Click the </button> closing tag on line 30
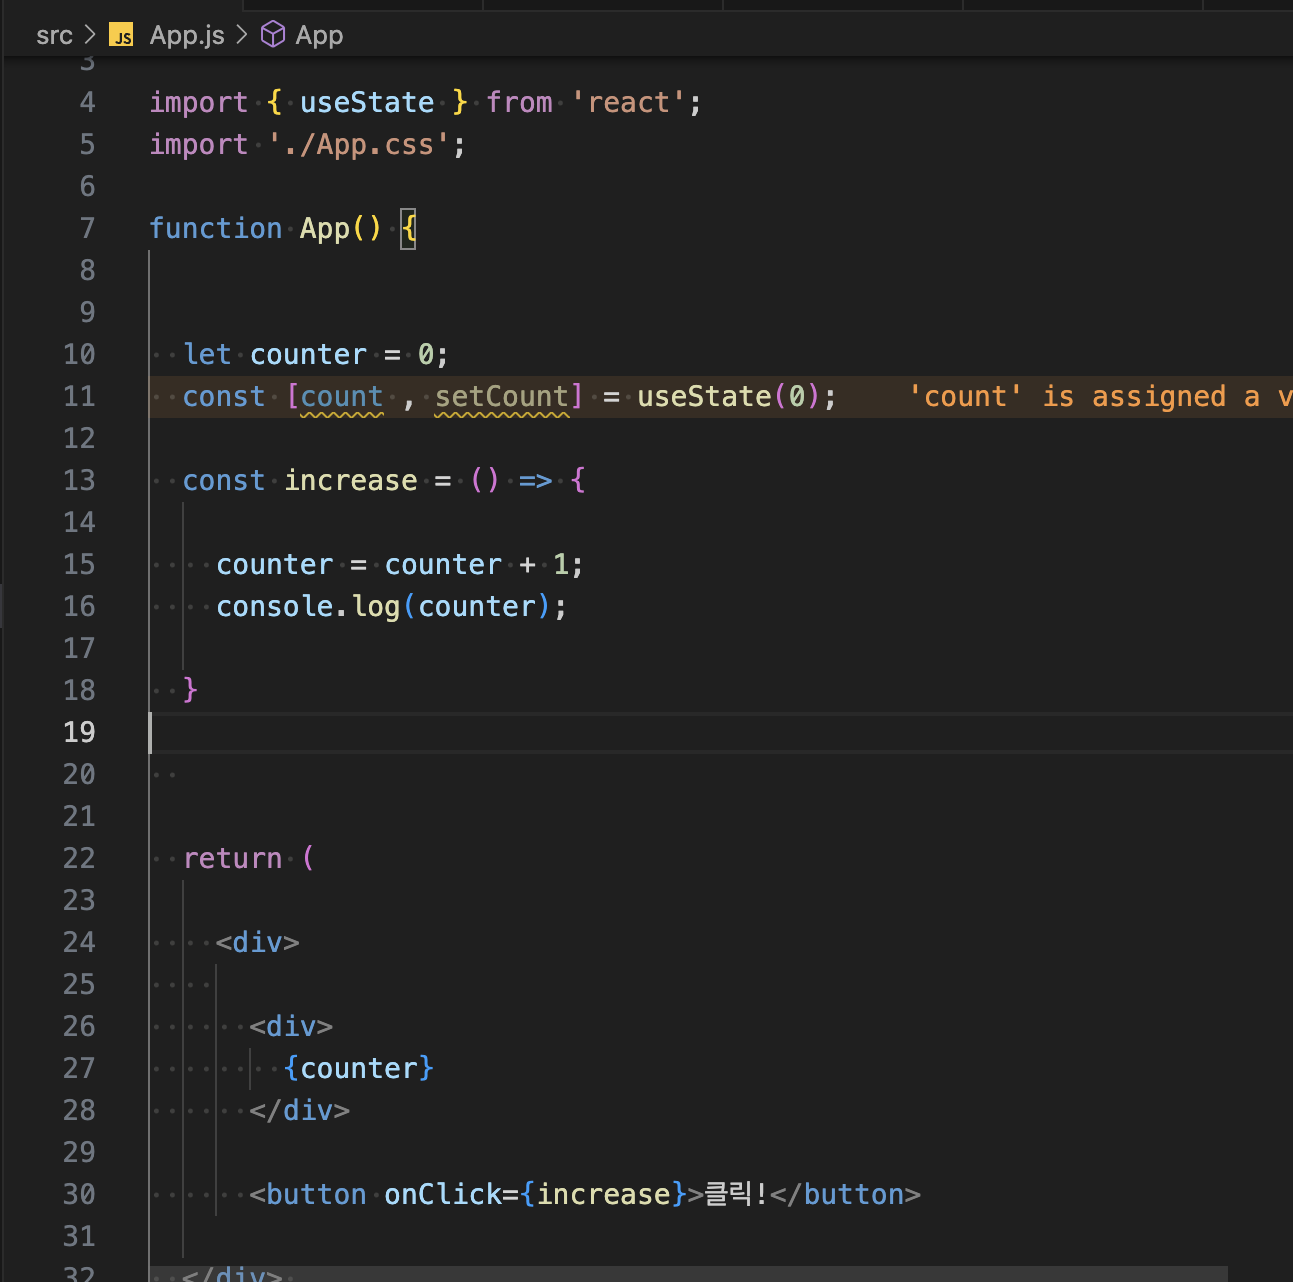 846,1194
